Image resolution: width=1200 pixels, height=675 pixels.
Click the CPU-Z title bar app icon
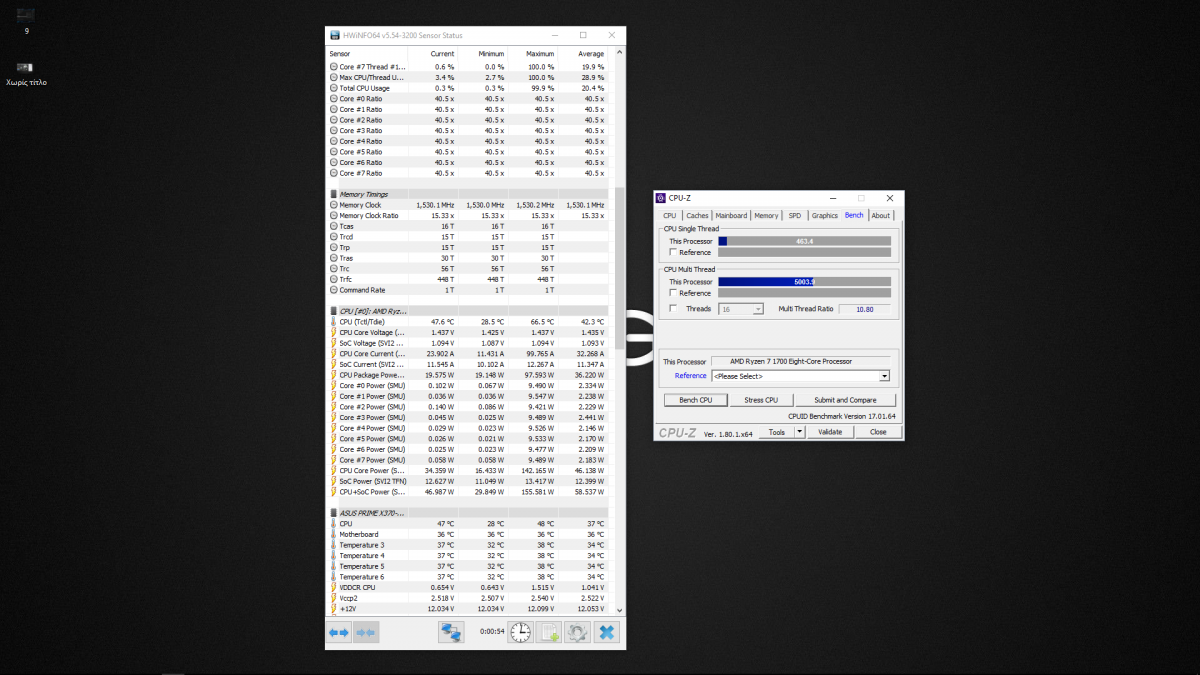pos(662,198)
